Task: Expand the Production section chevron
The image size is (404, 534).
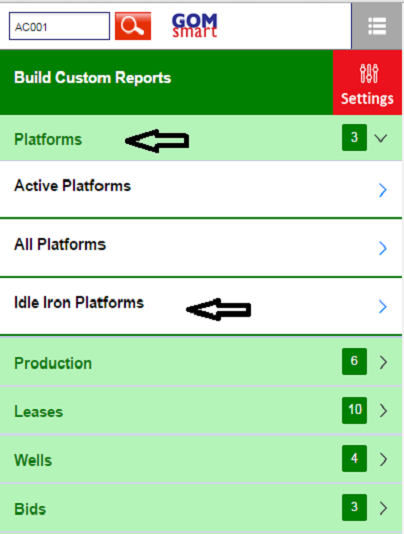Action: [x=383, y=362]
